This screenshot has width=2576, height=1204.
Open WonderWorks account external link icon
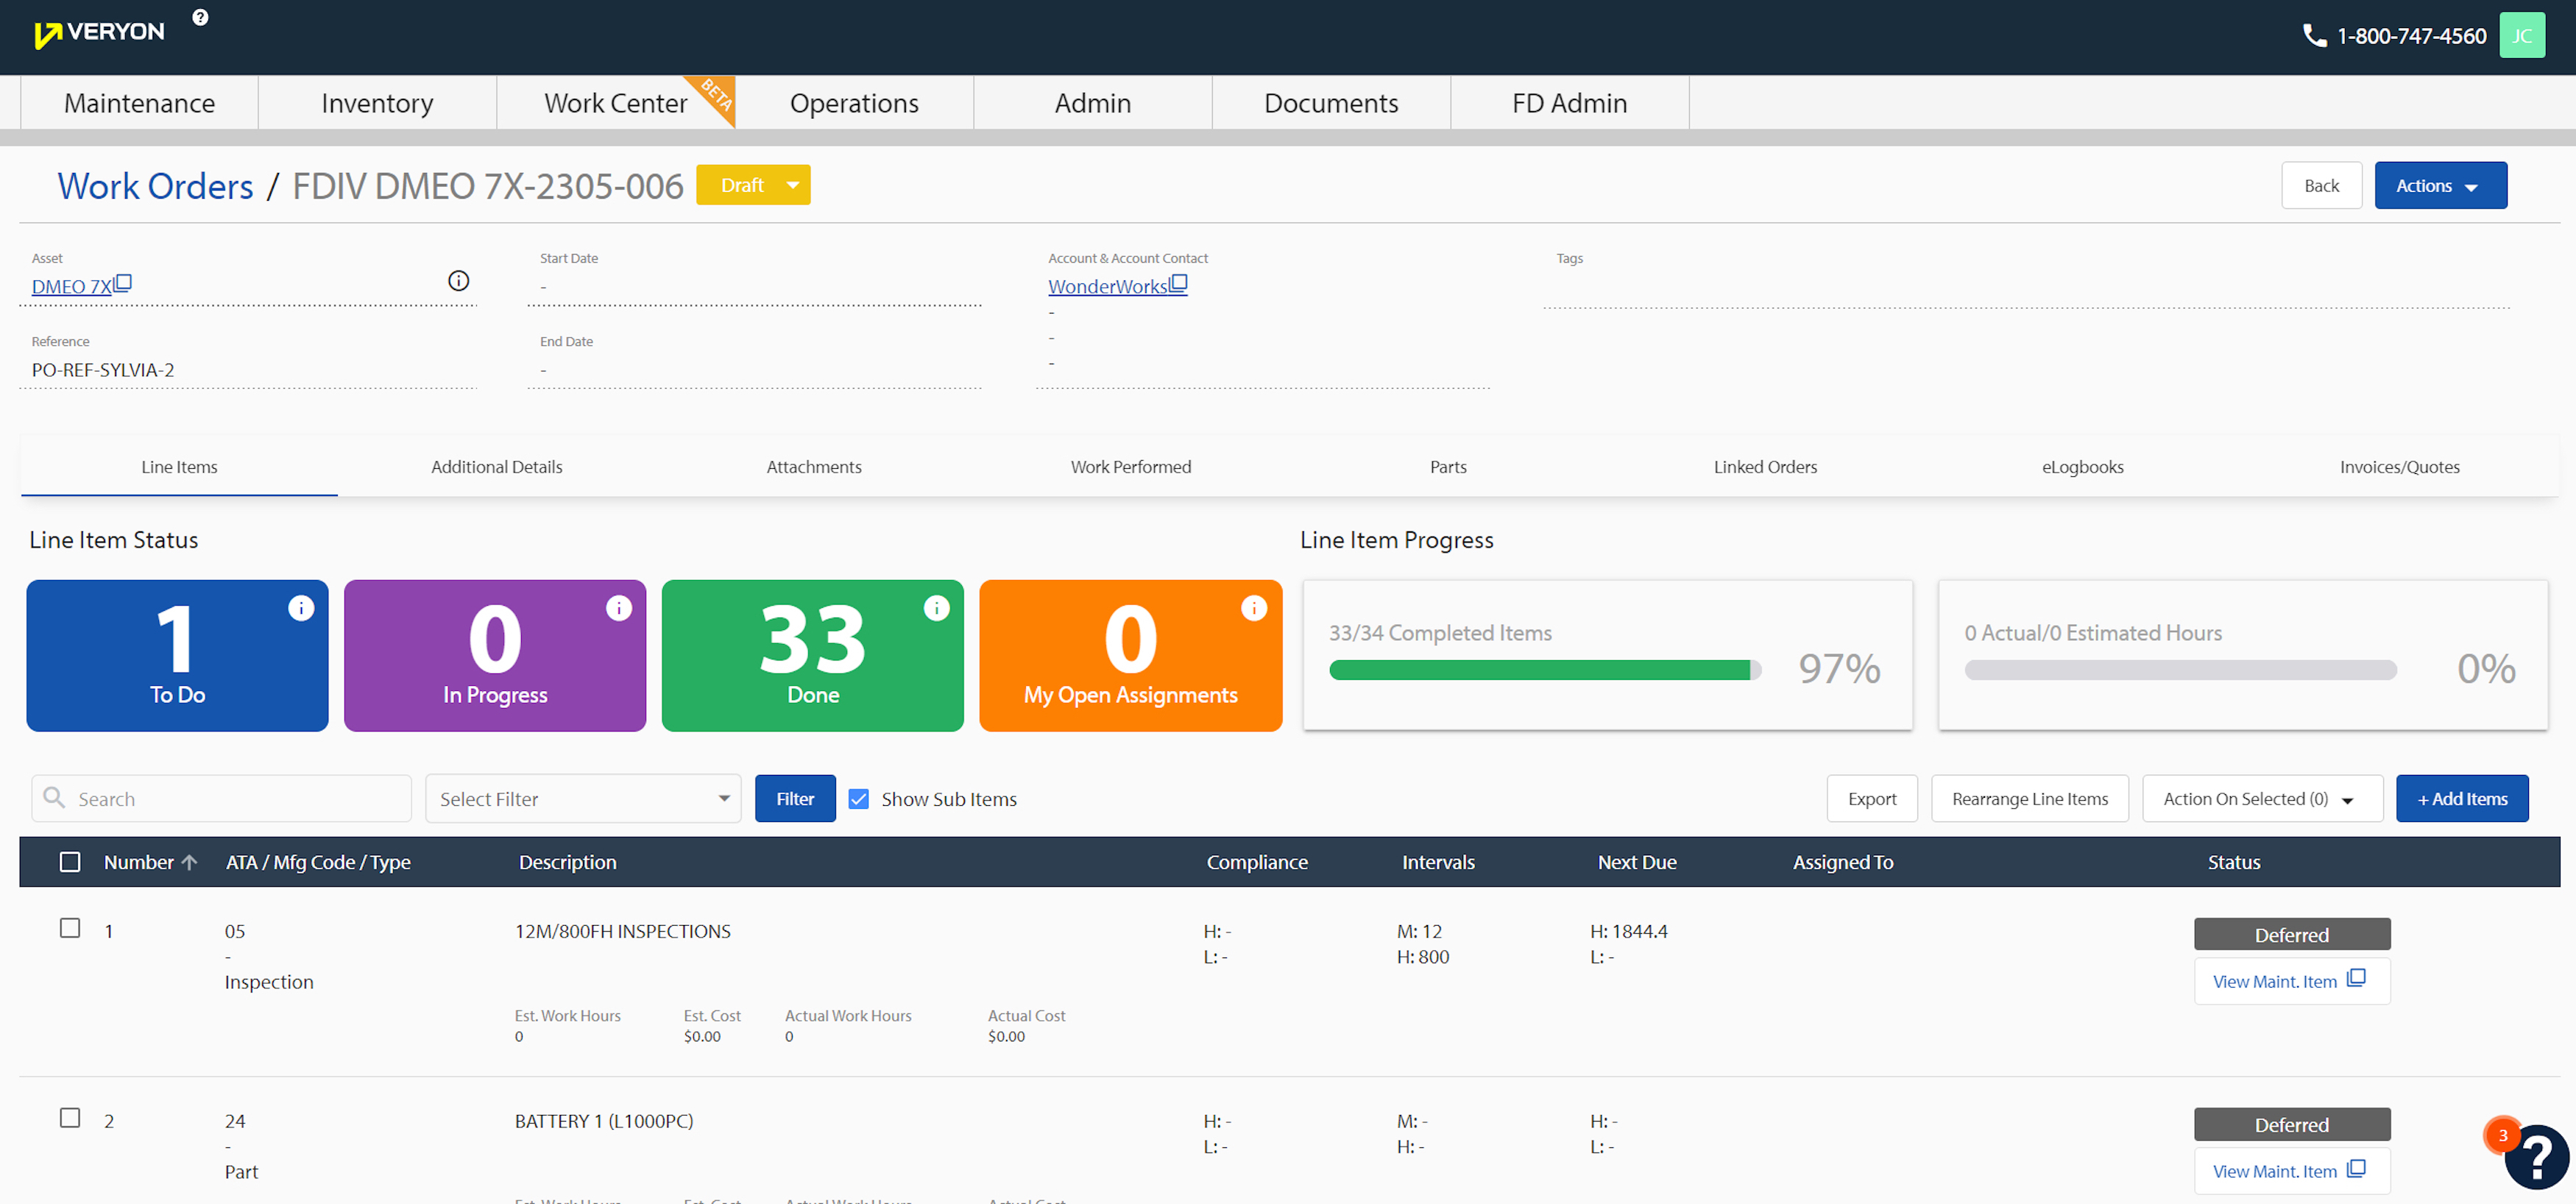pyautogui.click(x=1179, y=284)
